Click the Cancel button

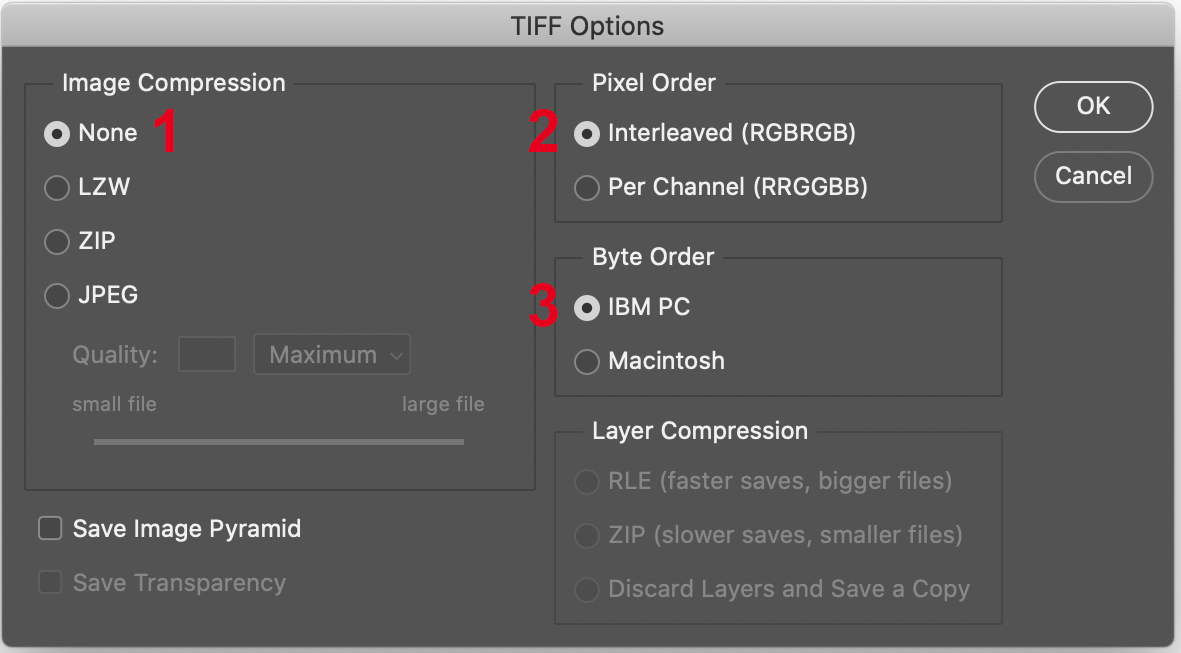click(x=1093, y=177)
